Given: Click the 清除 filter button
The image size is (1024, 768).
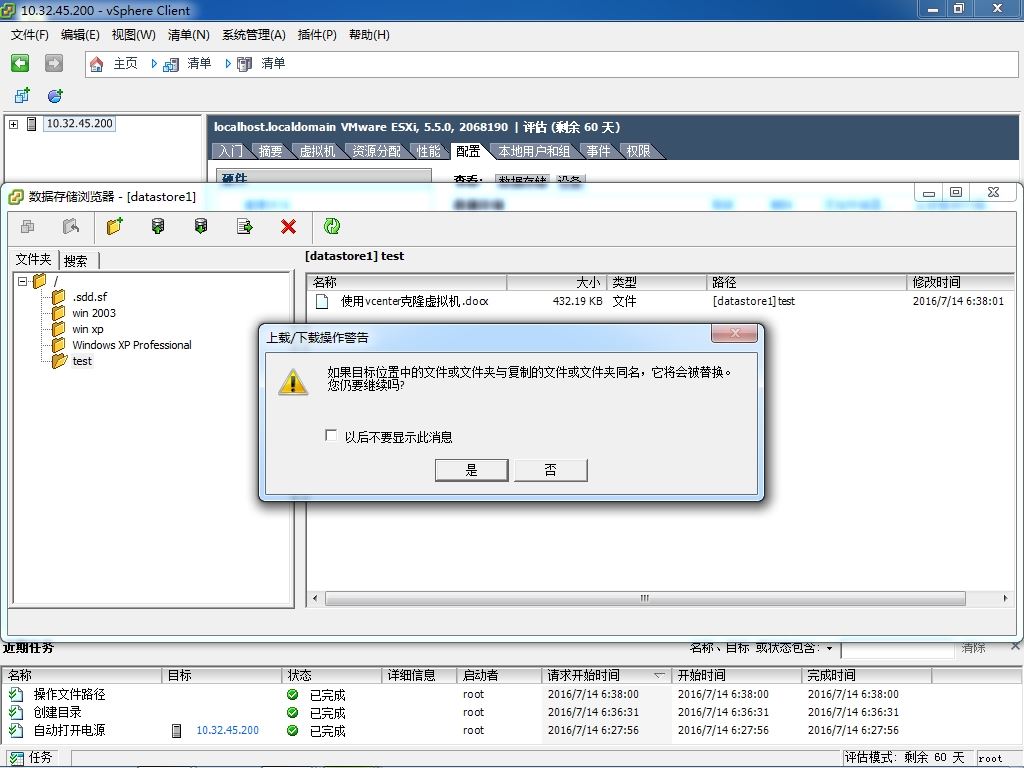Looking at the screenshot, I should 973,648.
